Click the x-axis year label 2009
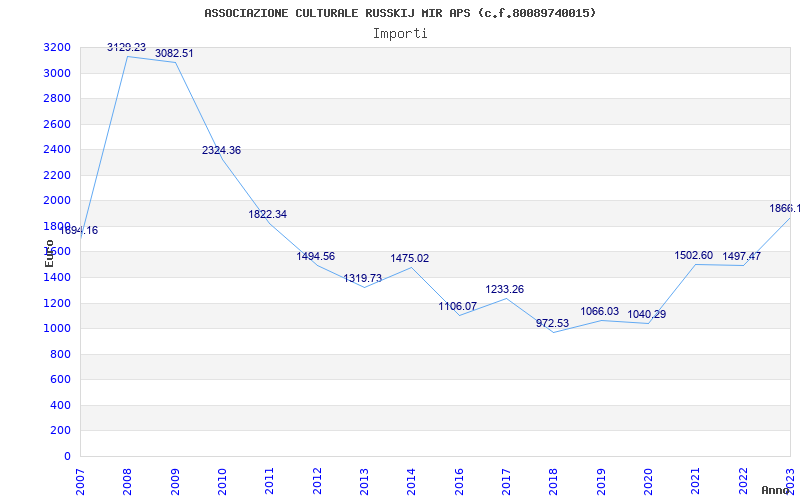This screenshot has width=800, height=500. click(x=174, y=482)
